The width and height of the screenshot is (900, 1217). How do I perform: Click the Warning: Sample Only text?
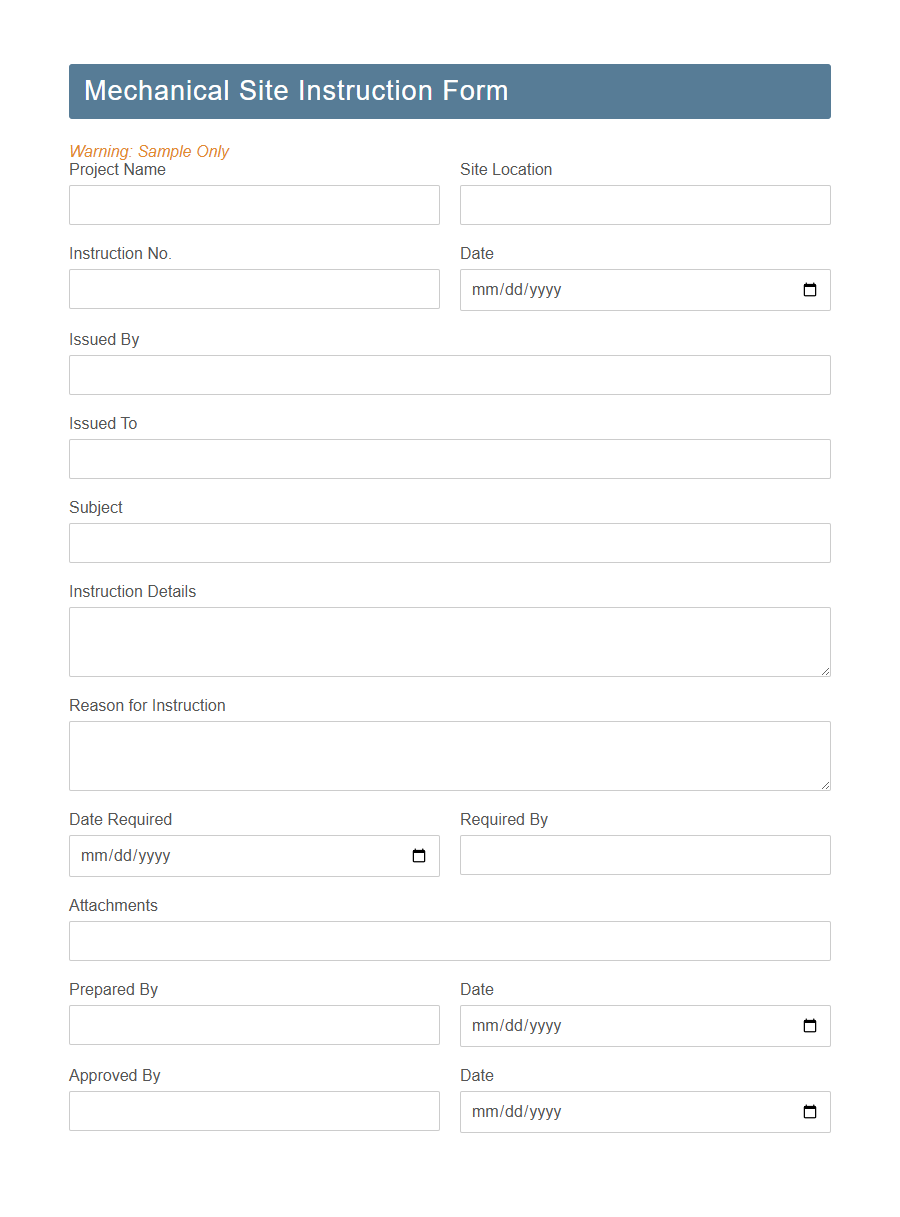tap(149, 151)
